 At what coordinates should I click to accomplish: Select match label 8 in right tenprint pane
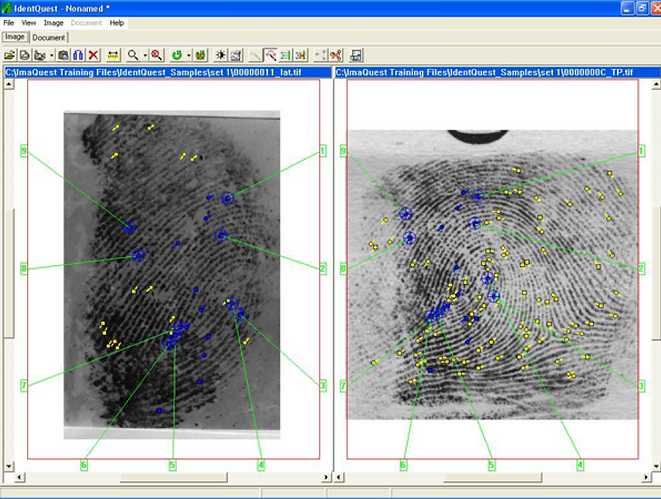(343, 268)
